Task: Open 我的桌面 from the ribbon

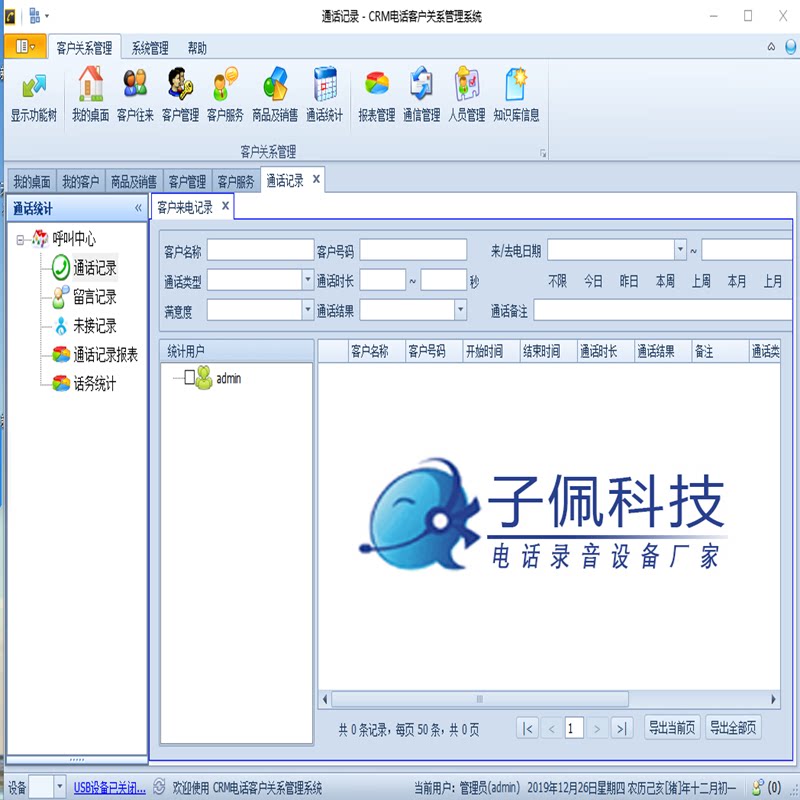Action: [x=90, y=96]
